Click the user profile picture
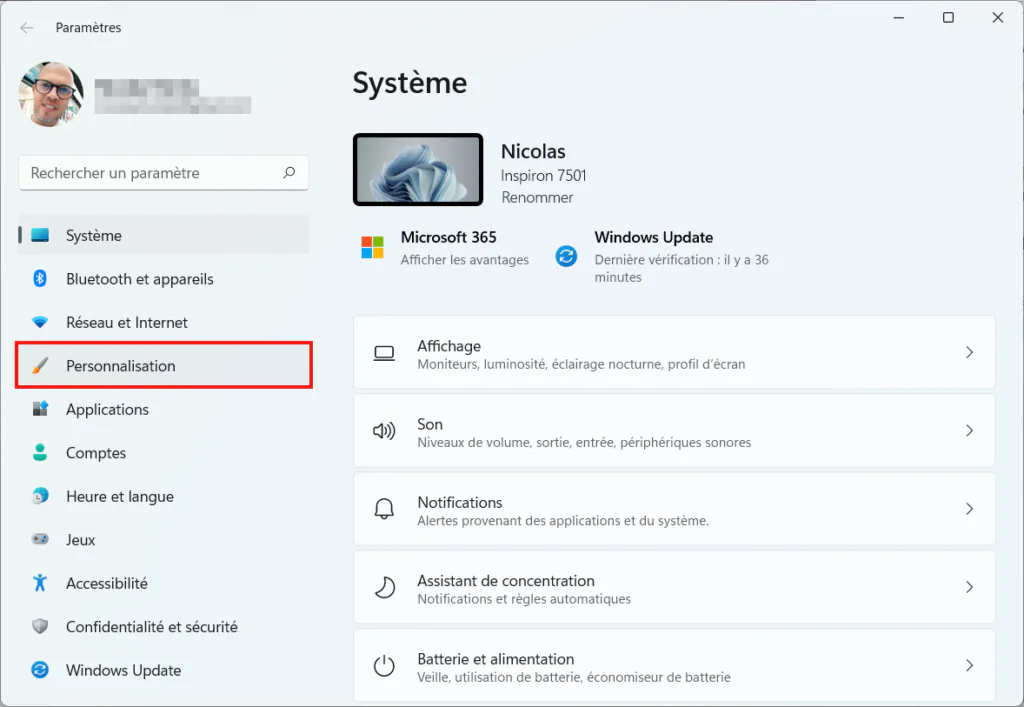The width and height of the screenshot is (1024, 707). click(51, 94)
